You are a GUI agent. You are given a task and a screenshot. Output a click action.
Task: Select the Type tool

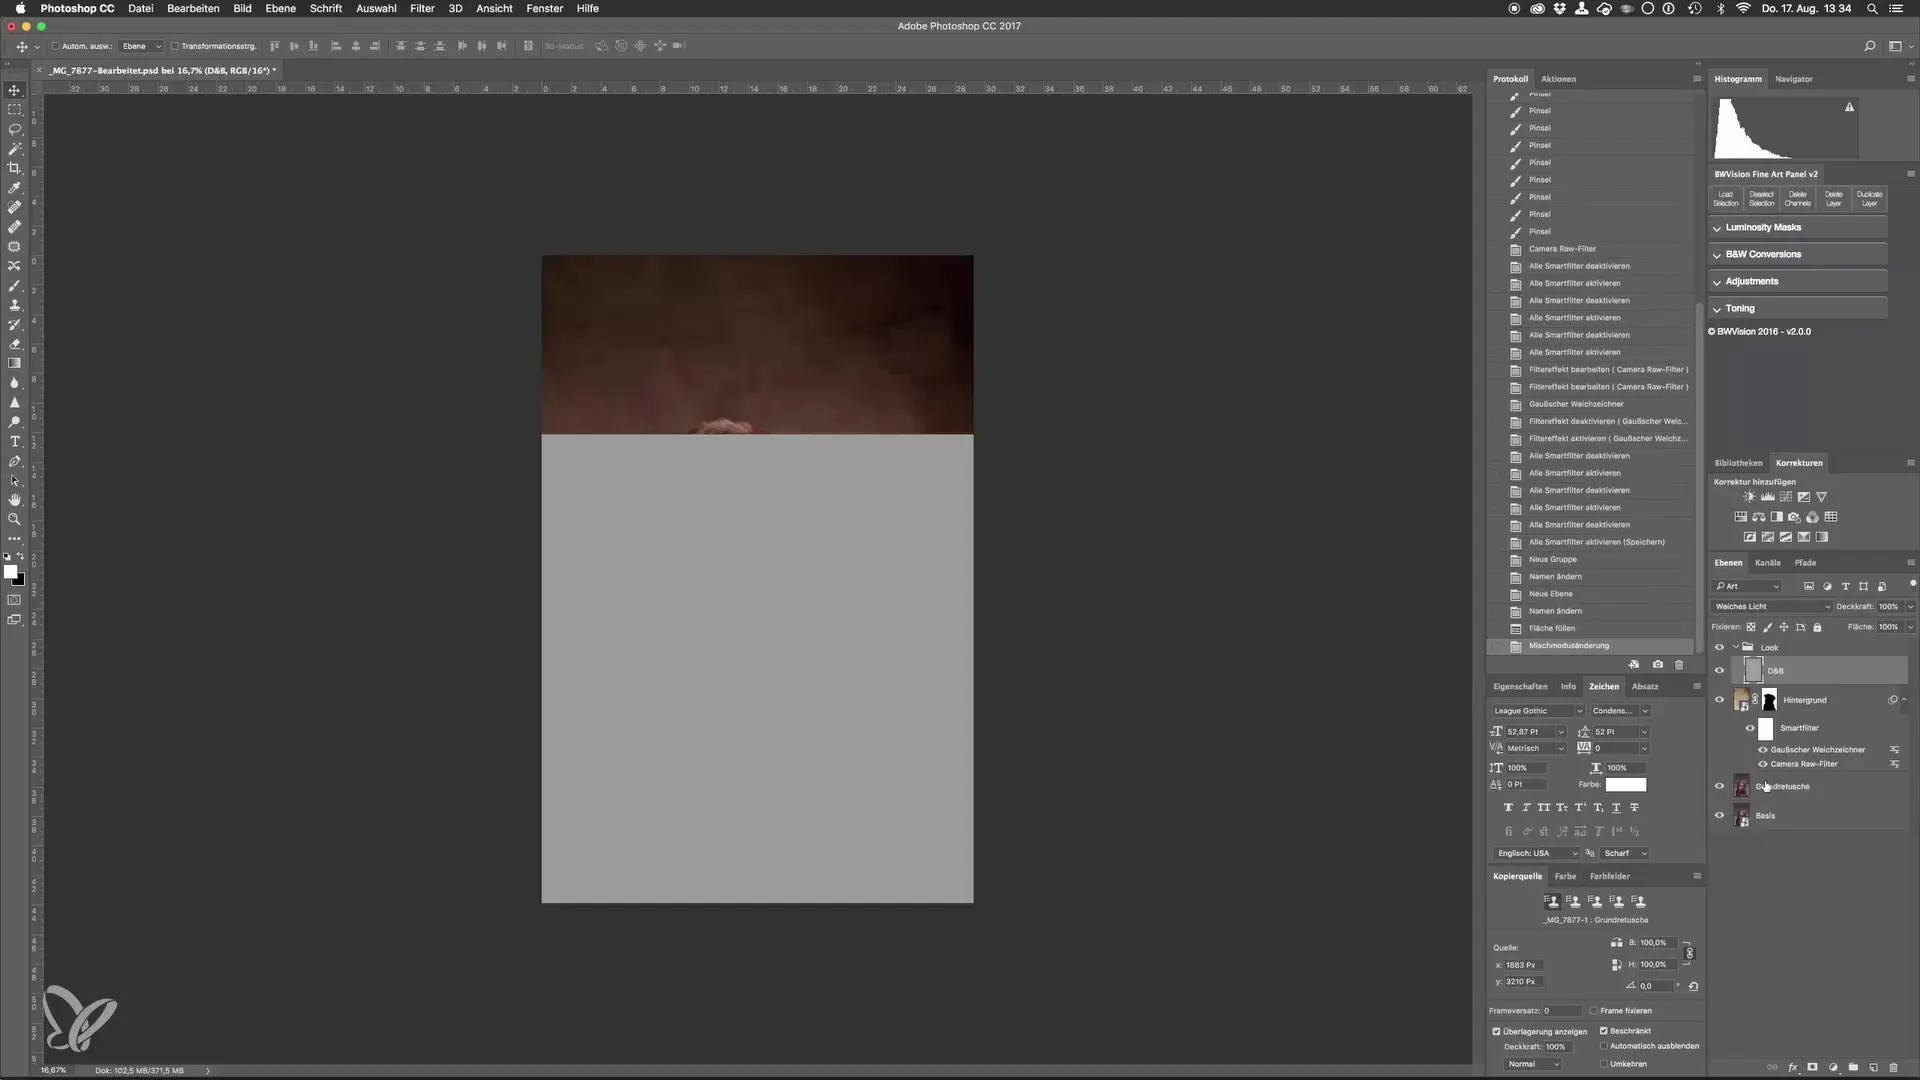[14, 441]
